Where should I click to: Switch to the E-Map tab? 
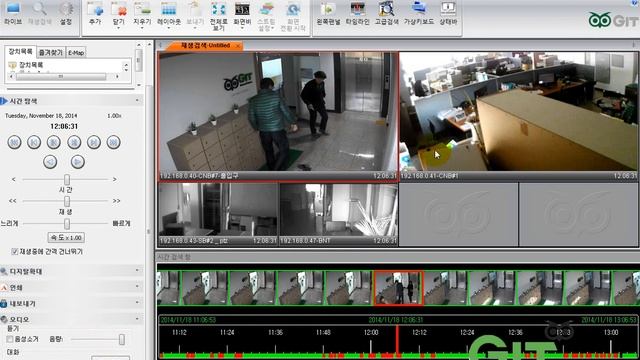click(x=76, y=53)
